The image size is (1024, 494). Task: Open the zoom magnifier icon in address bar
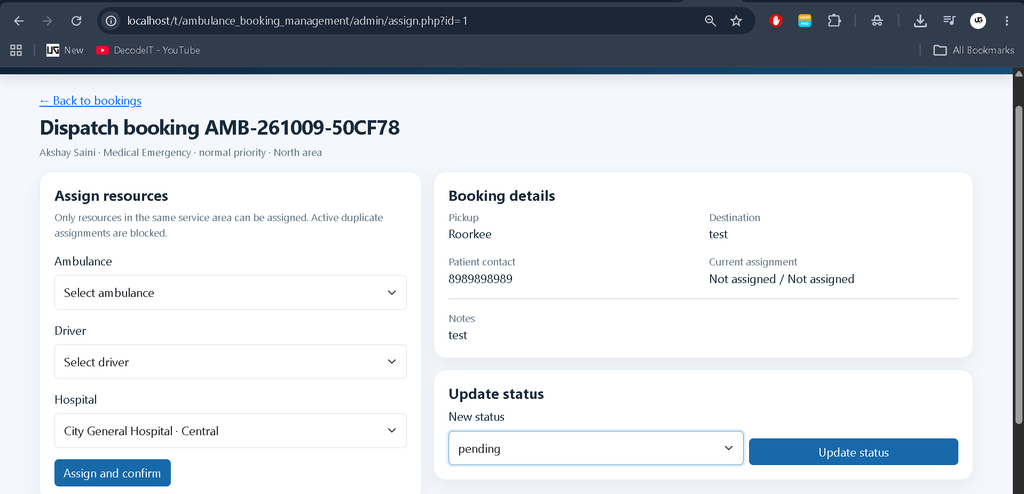(710, 21)
